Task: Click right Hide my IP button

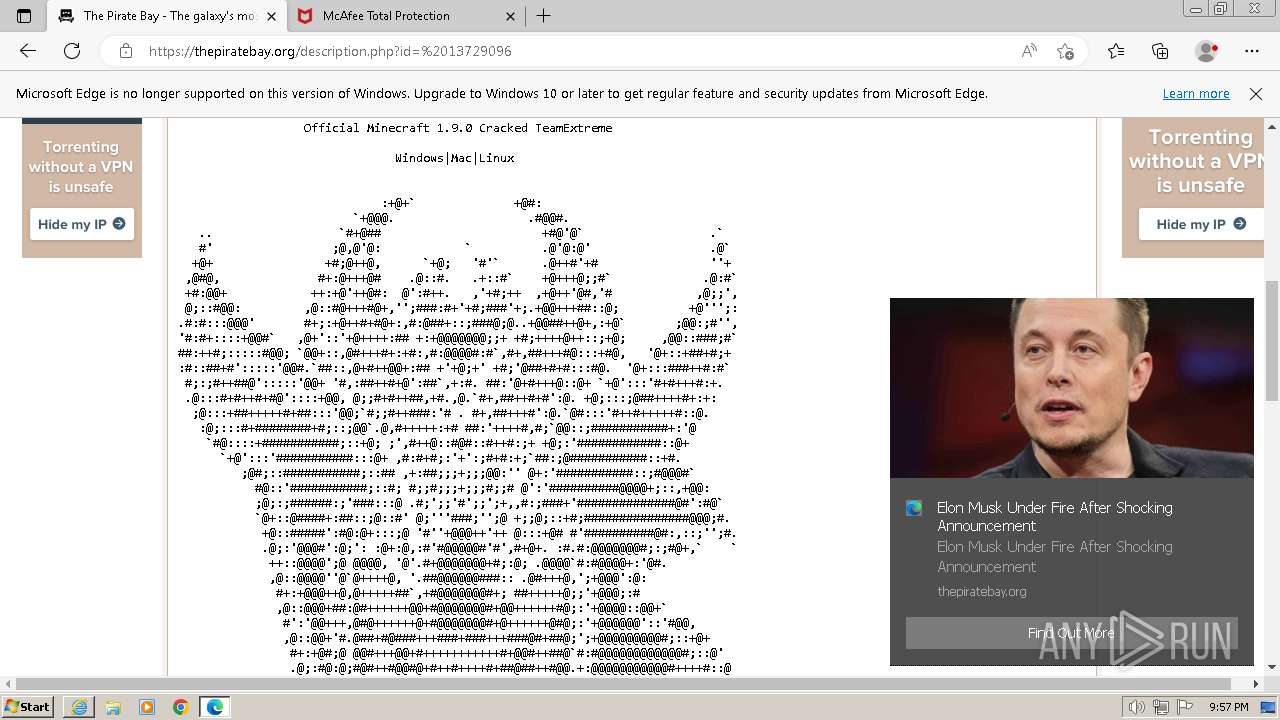Action: [1201, 224]
